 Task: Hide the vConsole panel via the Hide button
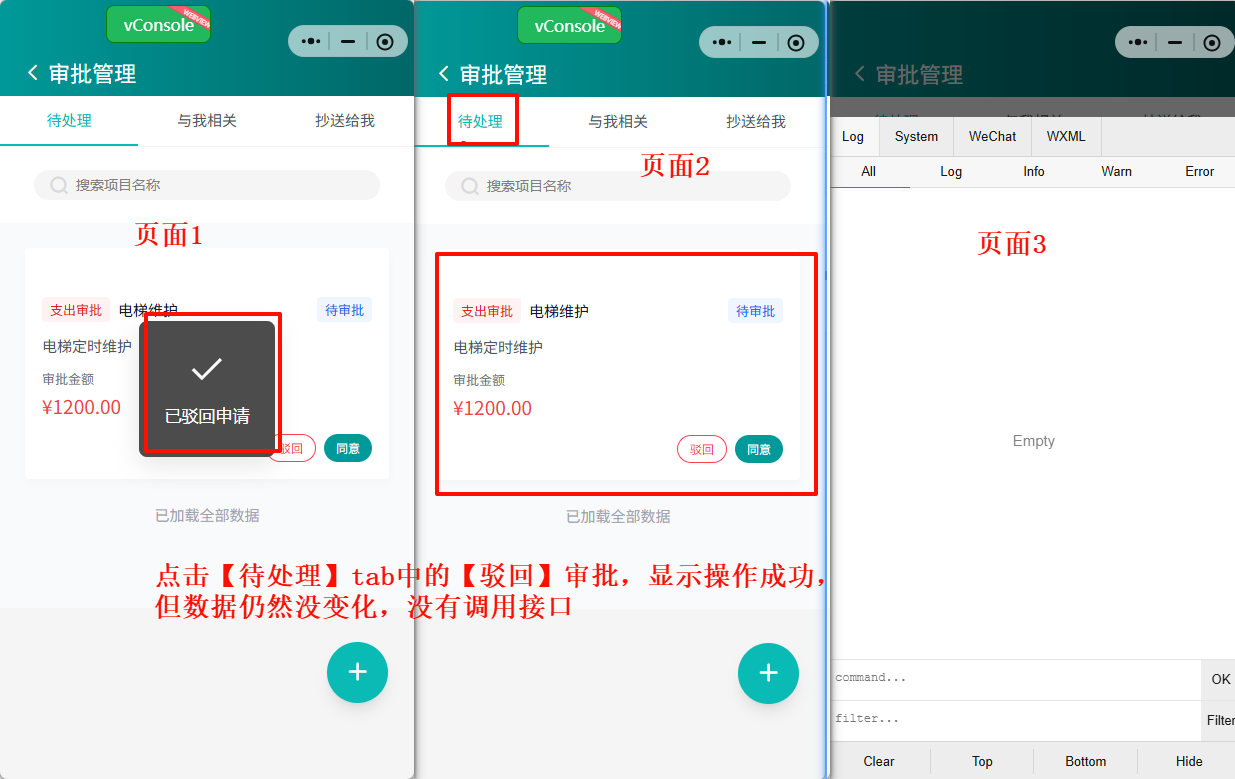tap(1189, 761)
